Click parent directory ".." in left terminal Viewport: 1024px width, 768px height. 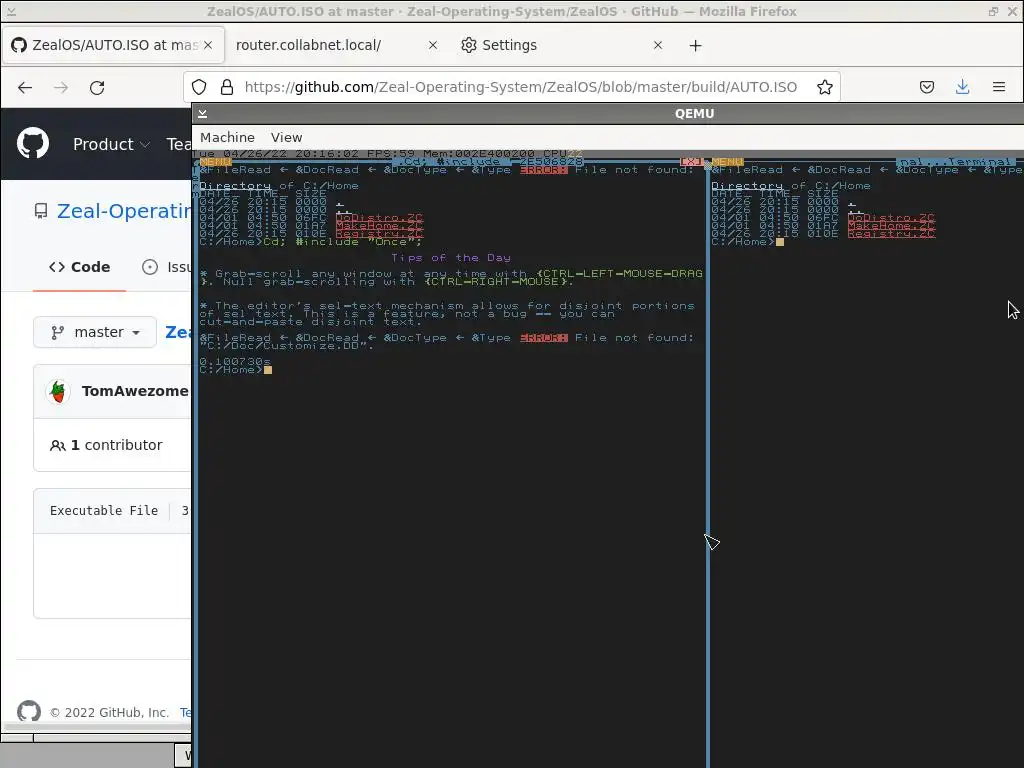pyautogui.click(x=344, y=210)
